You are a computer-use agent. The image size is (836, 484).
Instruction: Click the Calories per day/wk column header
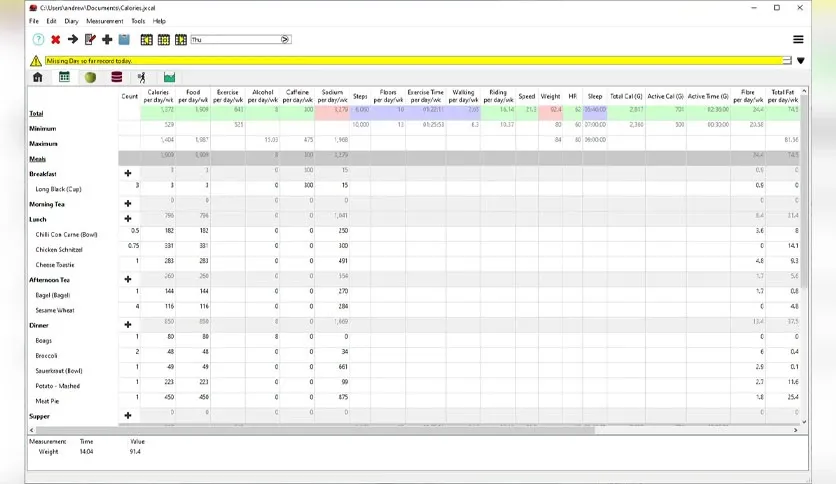(158, 96)
